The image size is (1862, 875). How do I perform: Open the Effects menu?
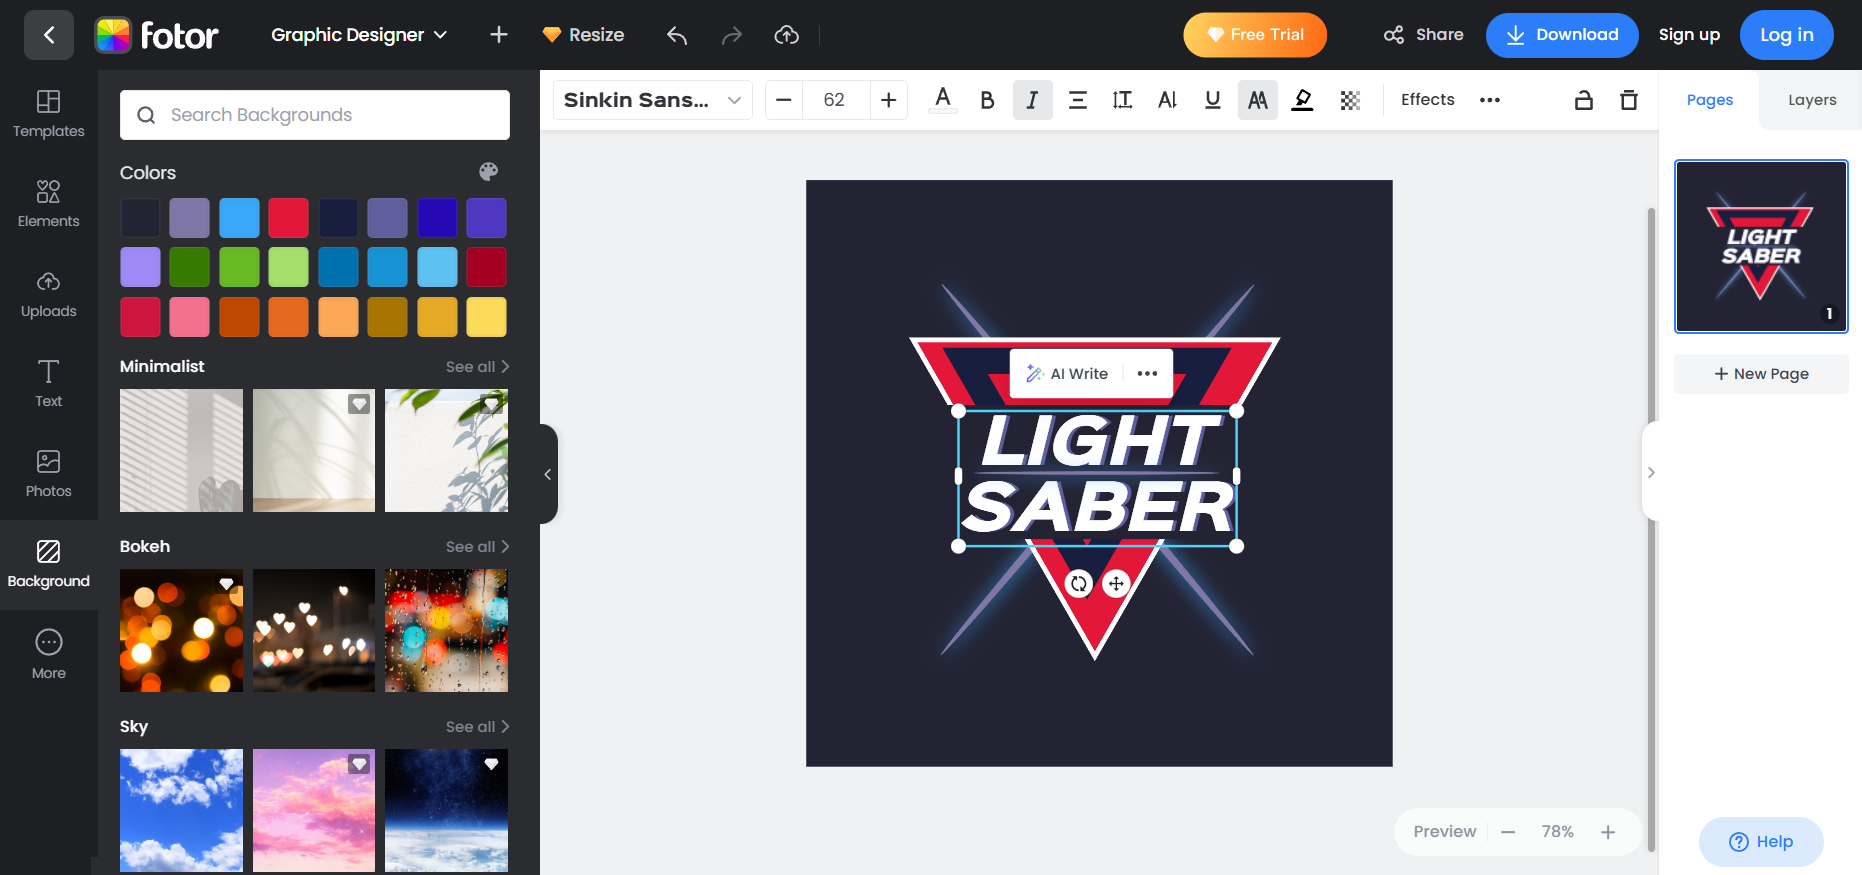pyautogui.click(x=1427, y=100)
